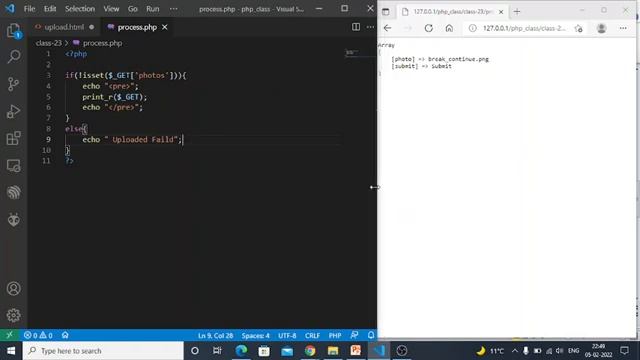Switch to the upload.html tab
This screenshot has height=360, width=640.
pyautogui.click(x=64, y=27)
